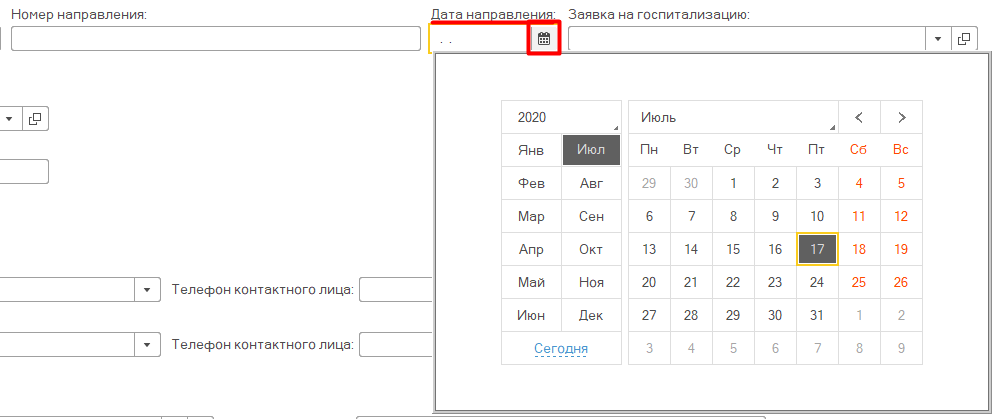
Task: Select month Авг in month list
Action: pos(591,183)
